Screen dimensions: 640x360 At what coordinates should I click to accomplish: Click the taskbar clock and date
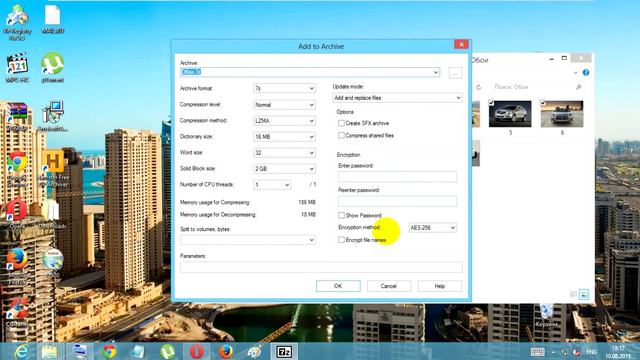619,352
